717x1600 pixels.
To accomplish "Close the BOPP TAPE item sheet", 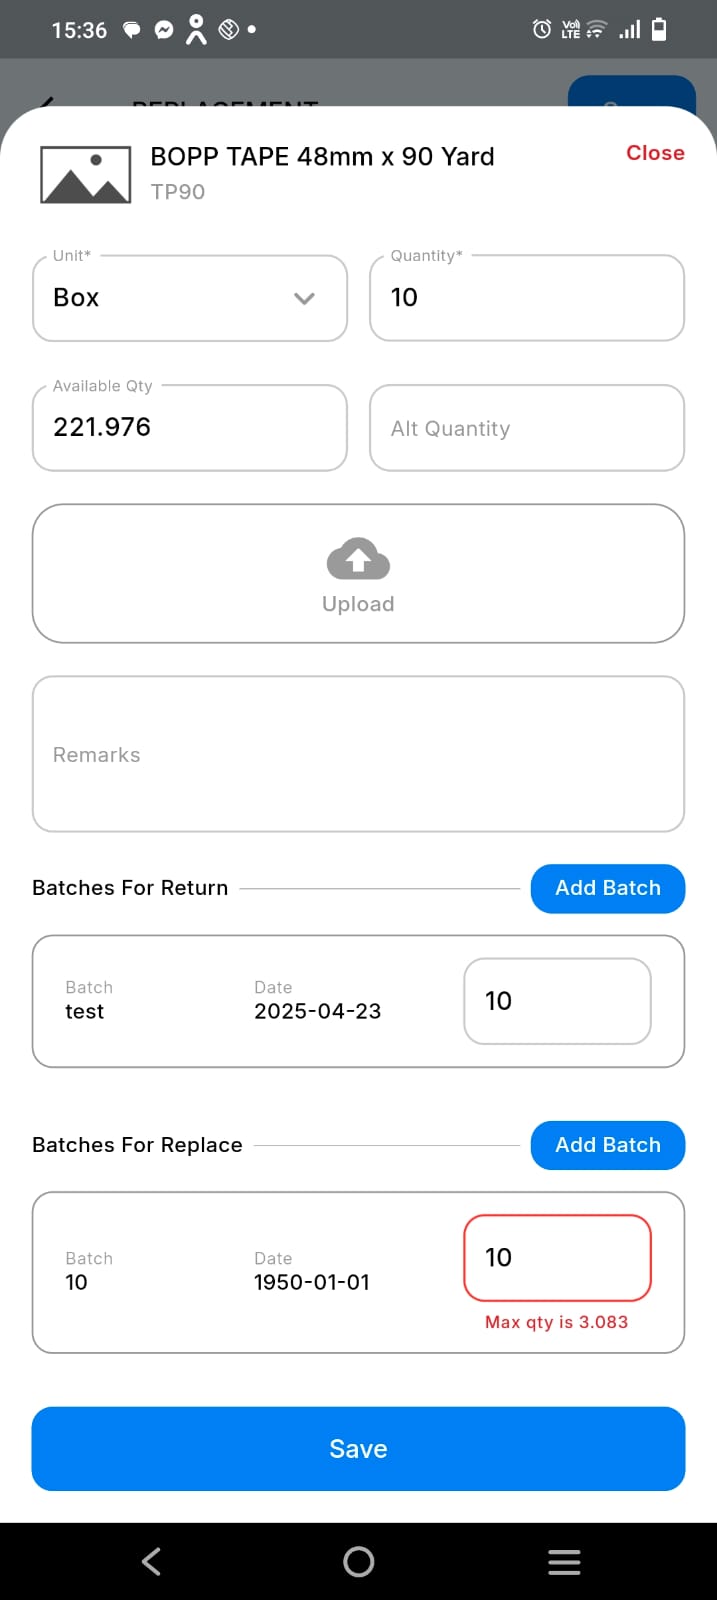I will 655,153.
